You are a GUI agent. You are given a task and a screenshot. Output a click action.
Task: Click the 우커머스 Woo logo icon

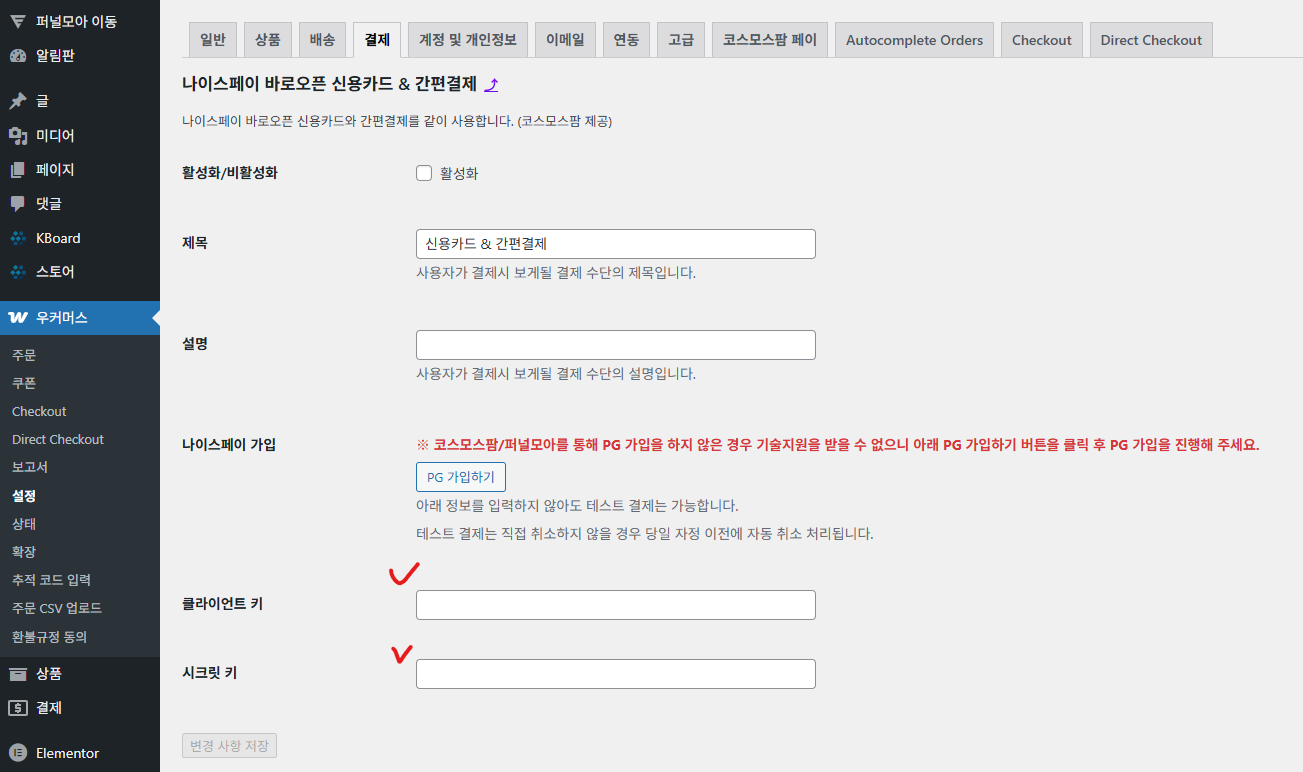pyautogui.click(x=17, y=318)
